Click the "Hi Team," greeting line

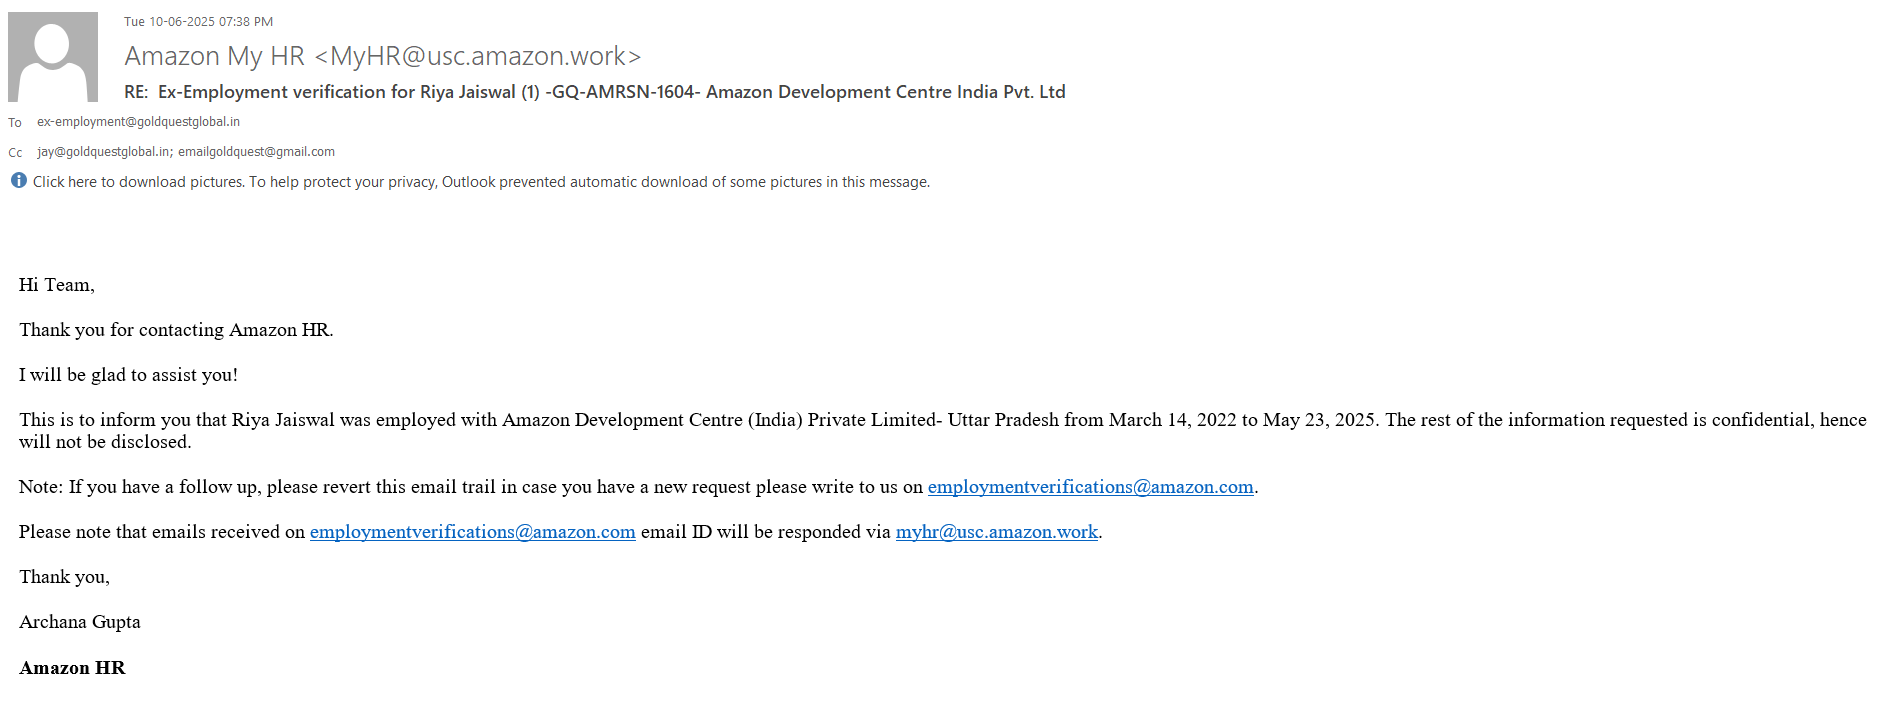57,285
